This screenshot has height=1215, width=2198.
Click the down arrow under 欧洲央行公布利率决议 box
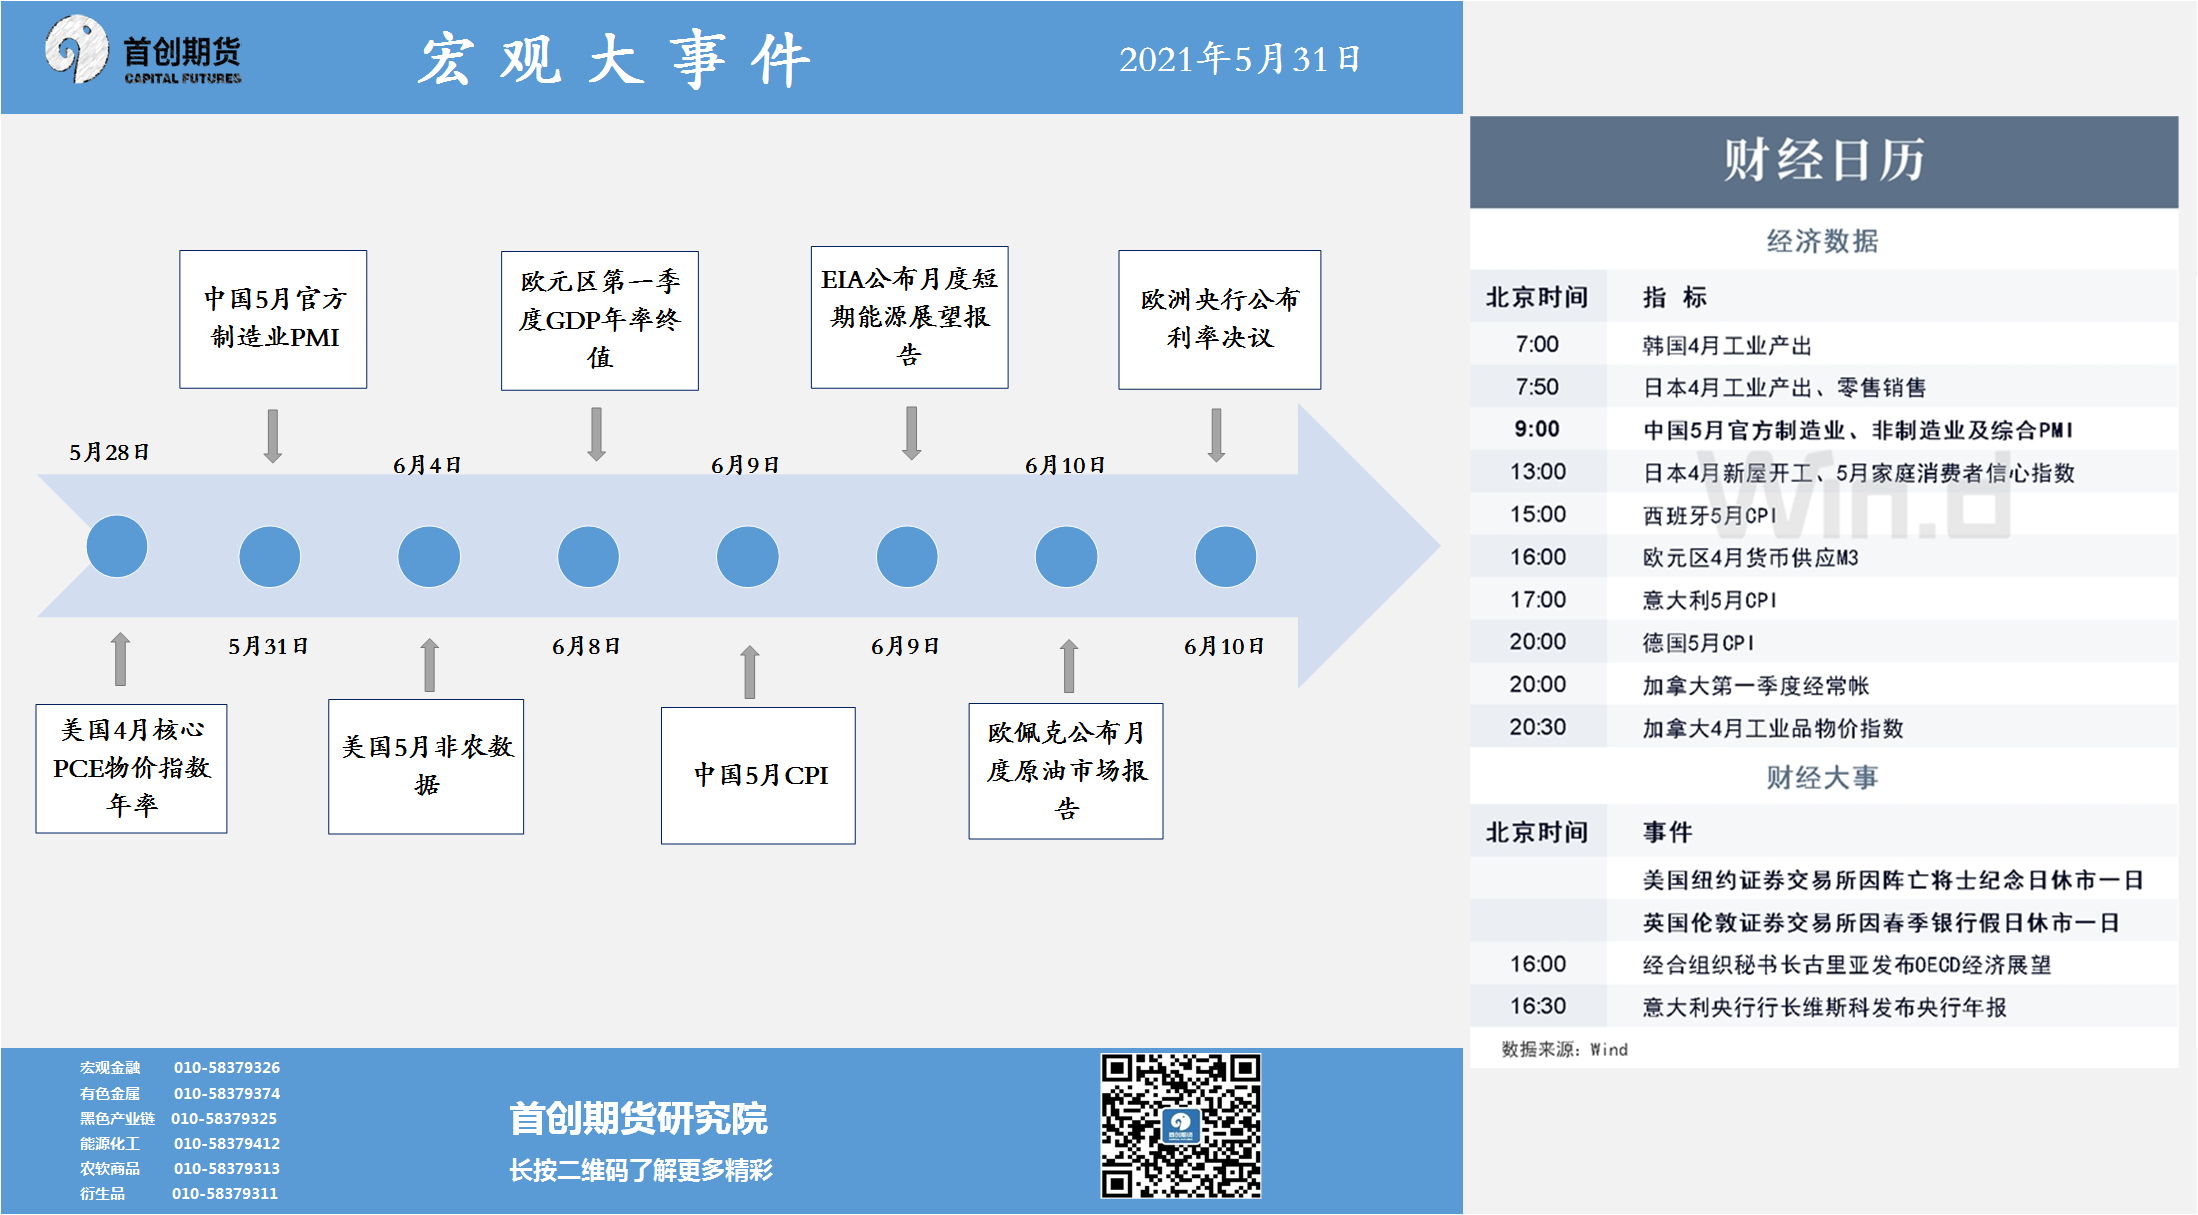(1216, 435)
